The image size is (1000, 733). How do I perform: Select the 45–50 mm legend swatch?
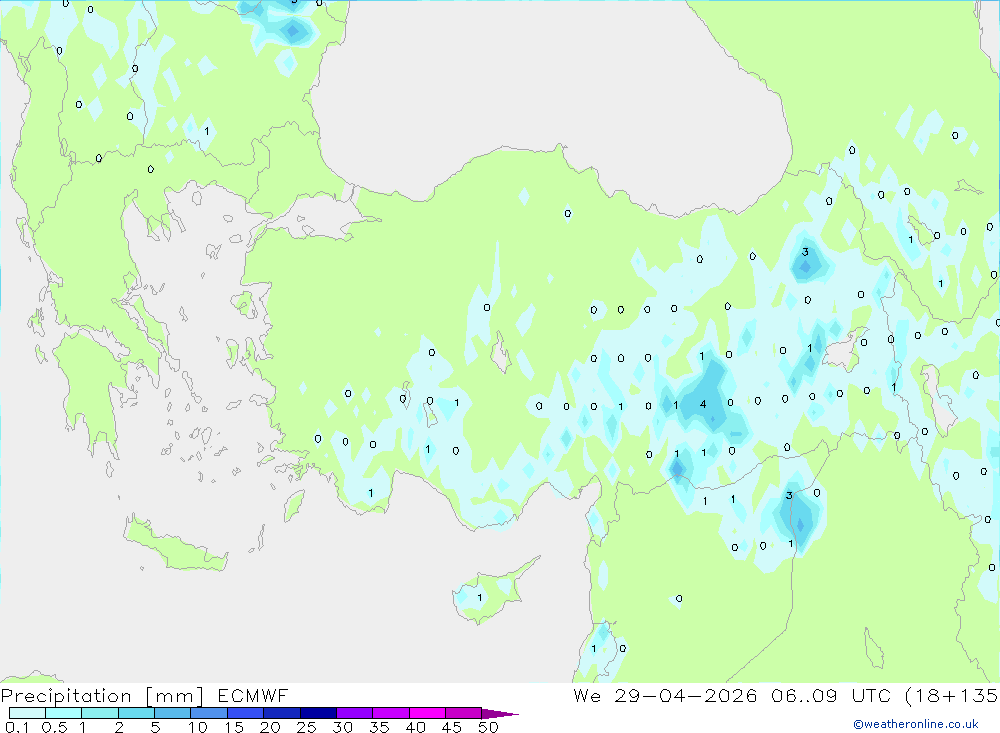(x=464, y=713)
